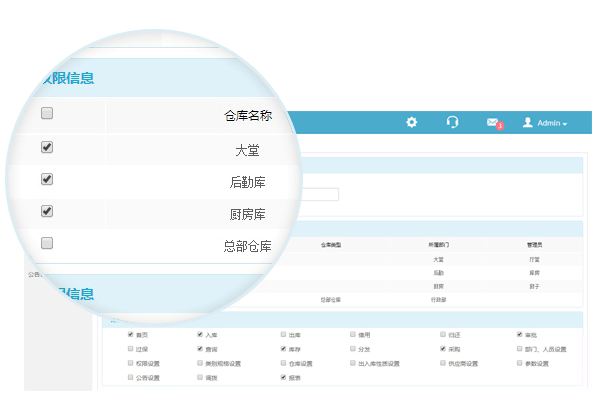This screenshot has width=600, height=416.
Task: Select the 大堂 department cell in table
Action: 439,259
